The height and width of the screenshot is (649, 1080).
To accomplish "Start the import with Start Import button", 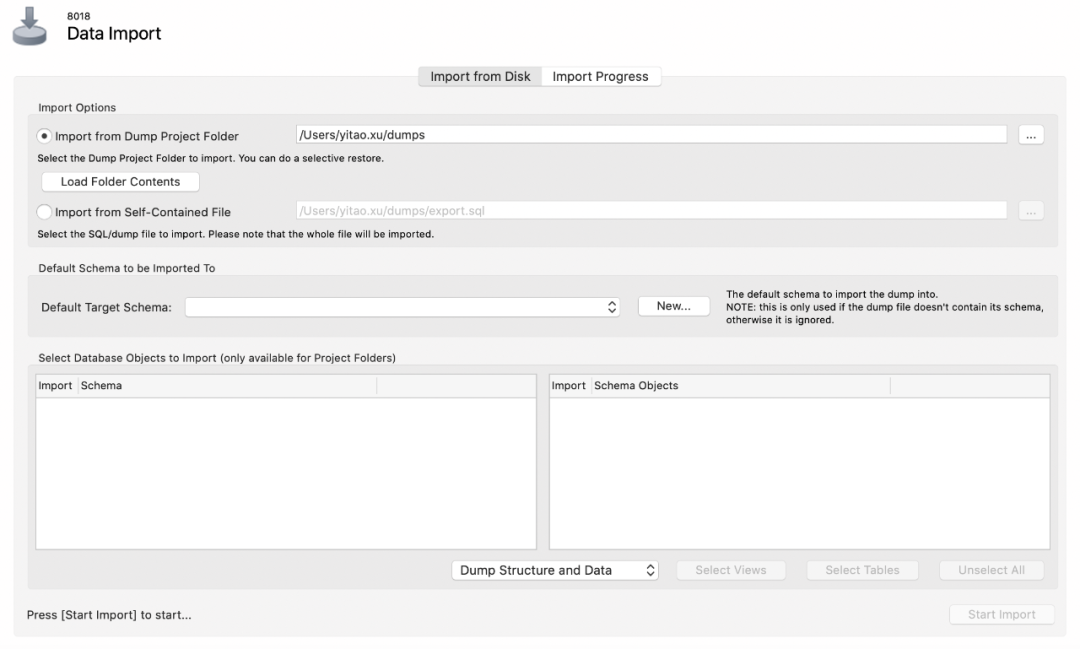I will pyautogui.click(x=1001, y=614).
